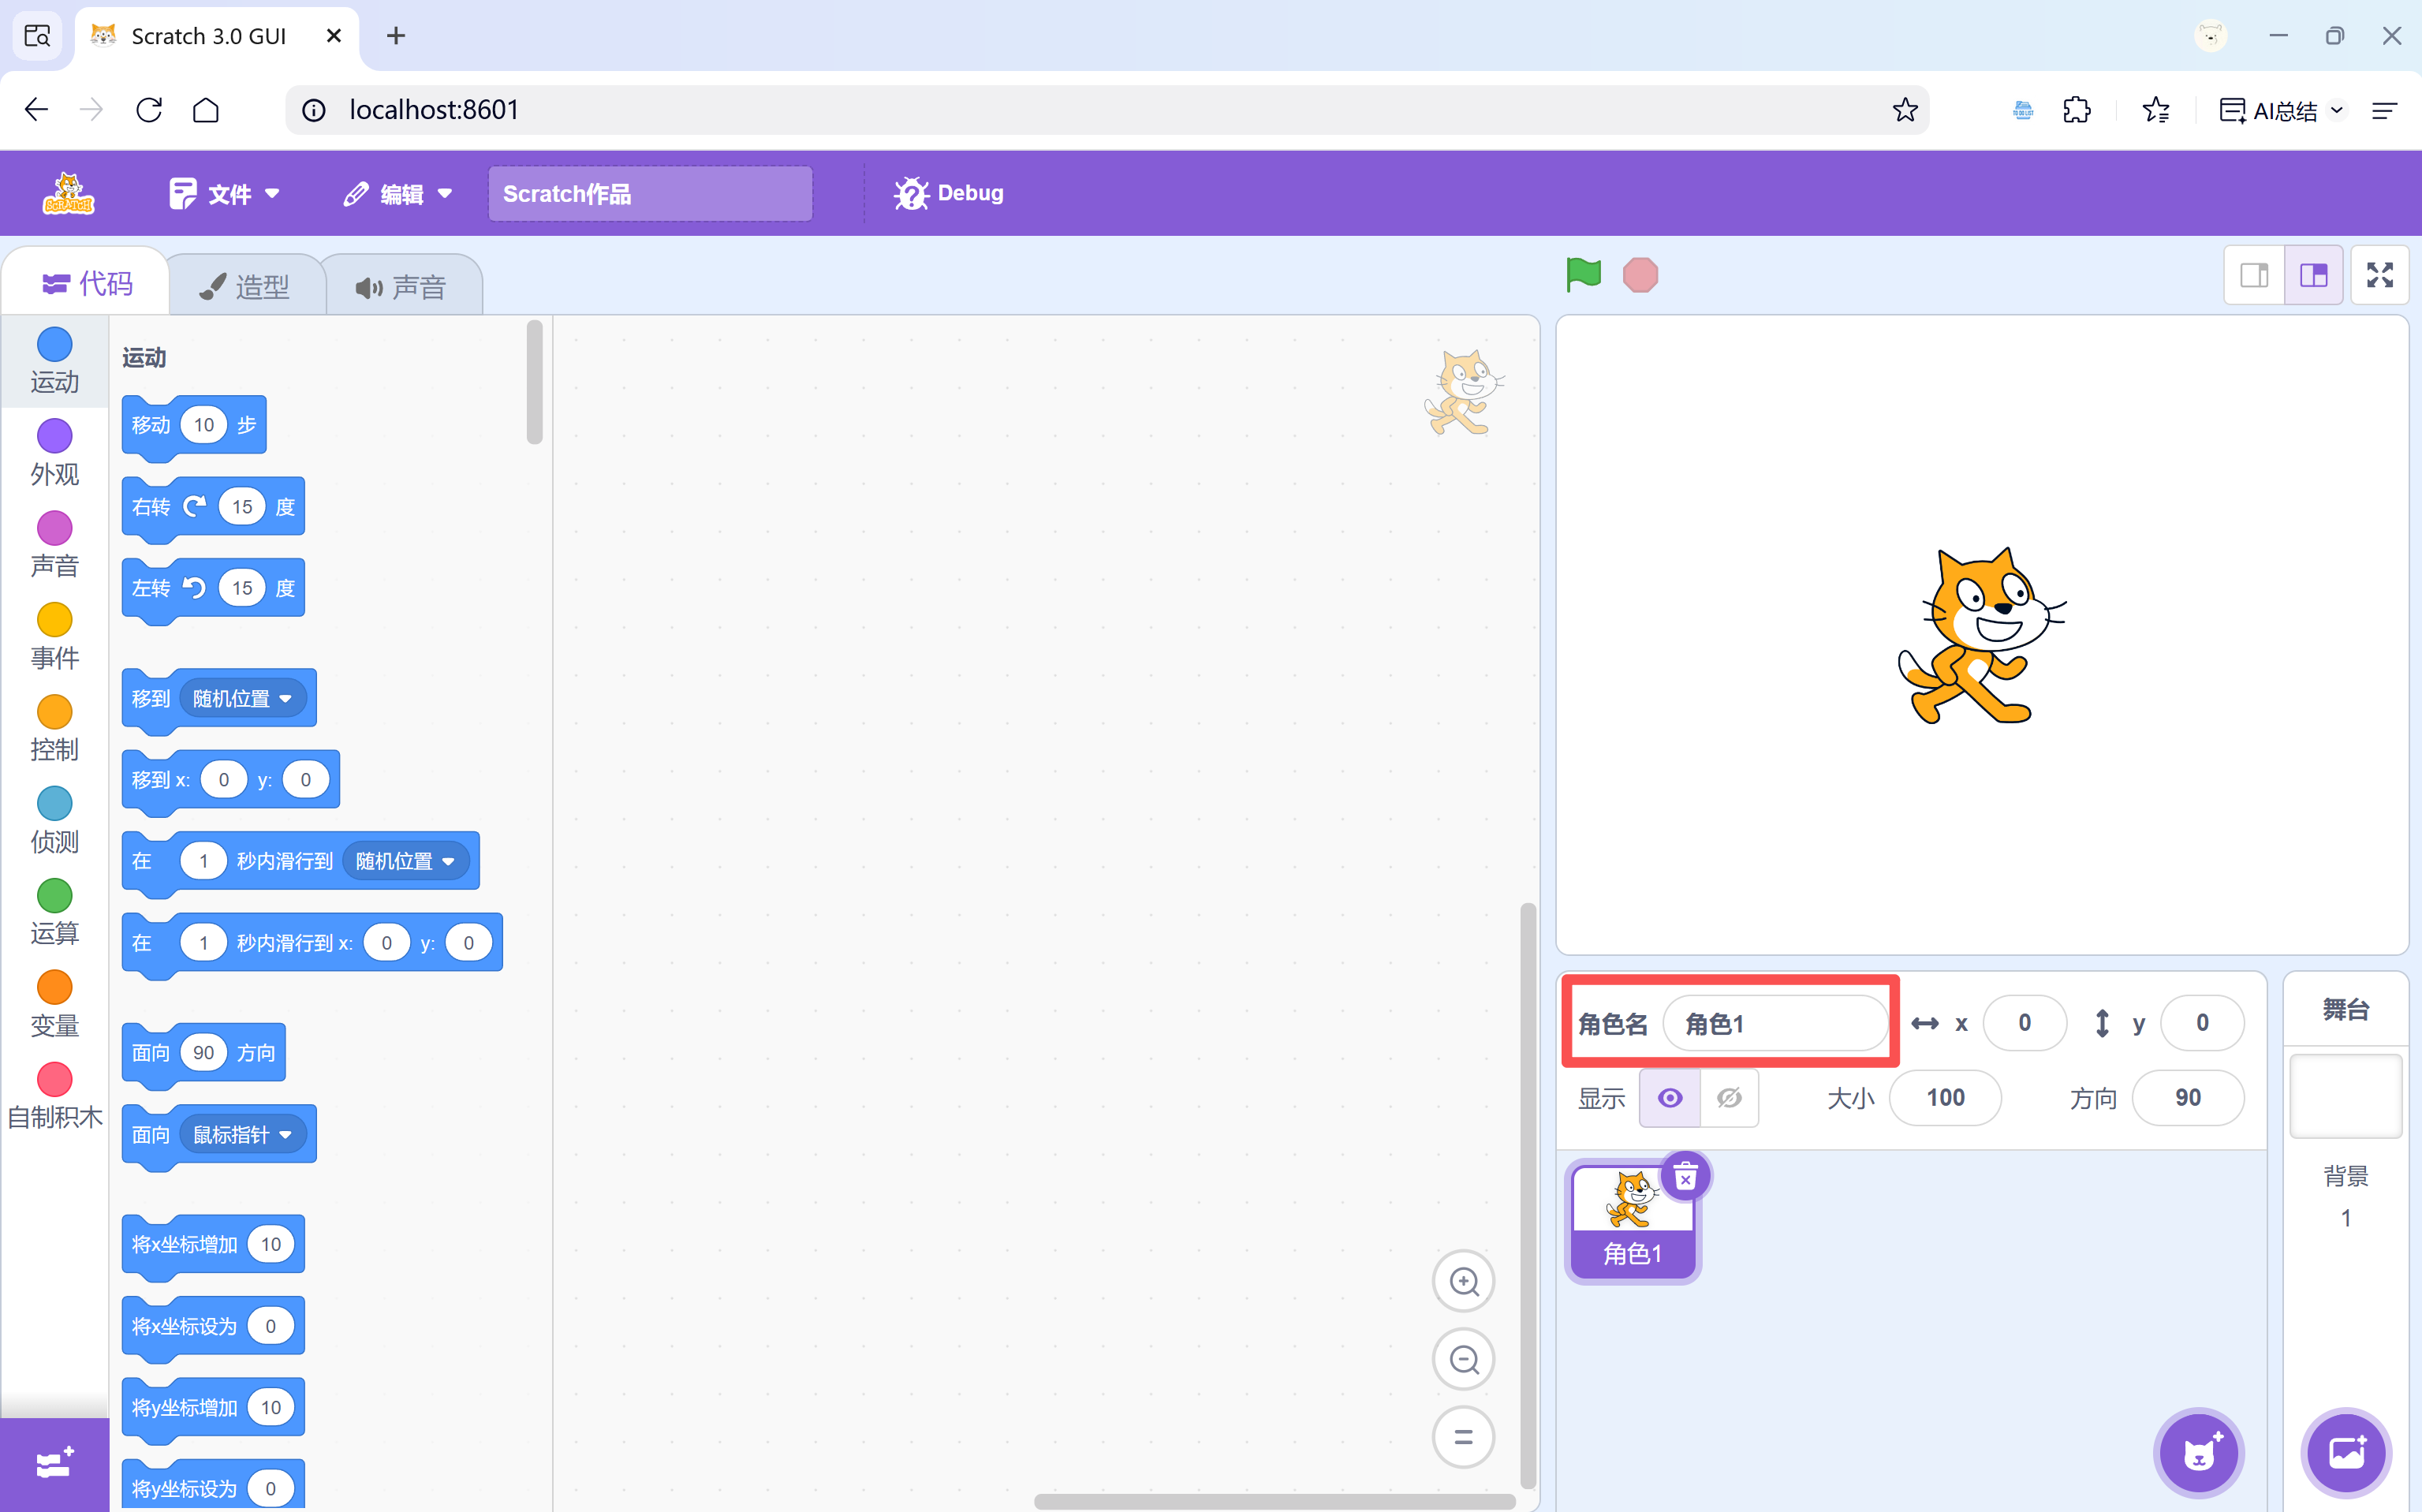The width and height of the screenshot is (2422, 1512).
Task: Expand 随机位置 dropdown in 移到 block
Action: 243,698
